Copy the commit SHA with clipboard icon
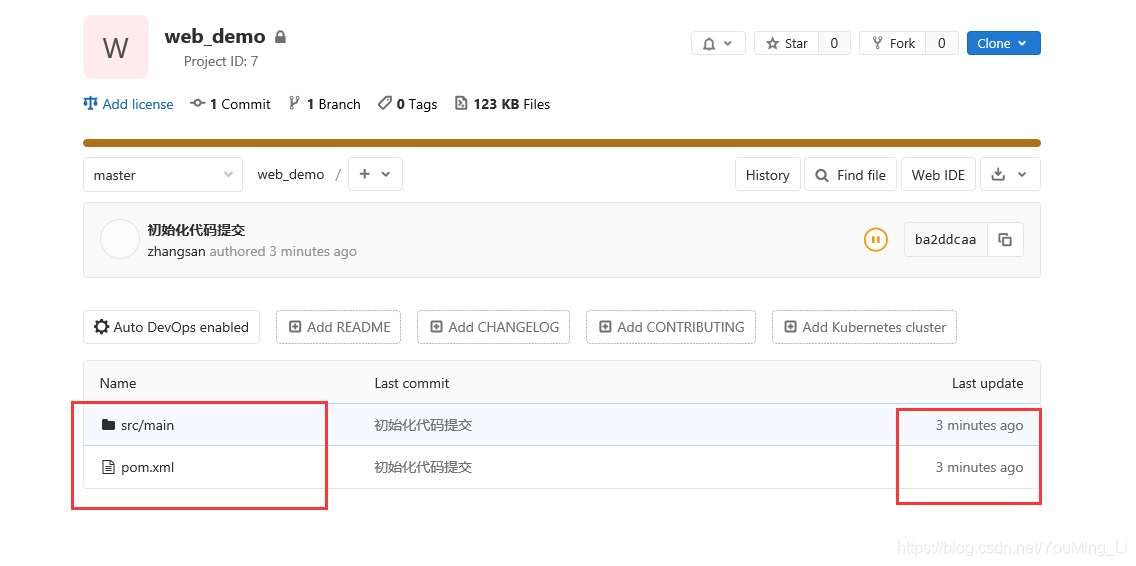The height and width of the screenshot is (566, 1136). pos(1005,239)
